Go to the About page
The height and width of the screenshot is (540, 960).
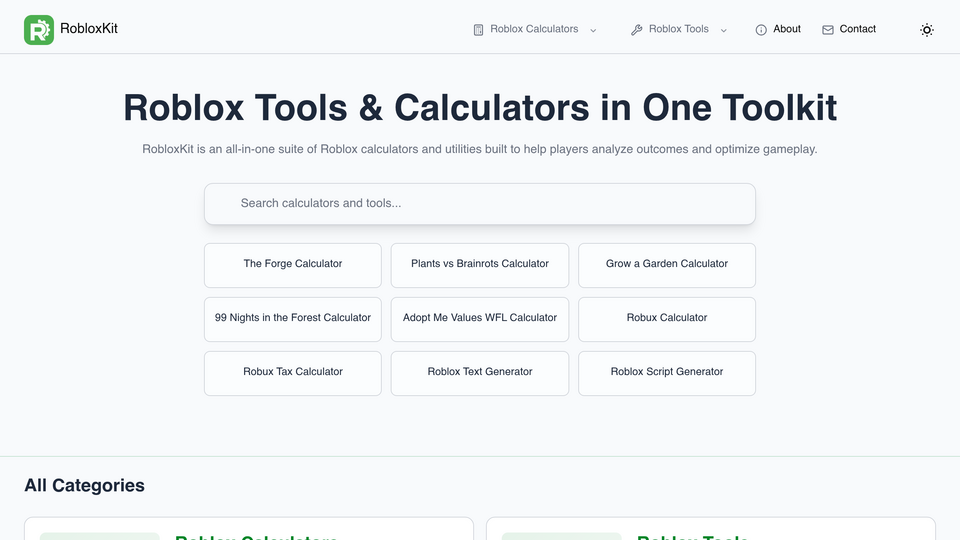coord(787,29)
